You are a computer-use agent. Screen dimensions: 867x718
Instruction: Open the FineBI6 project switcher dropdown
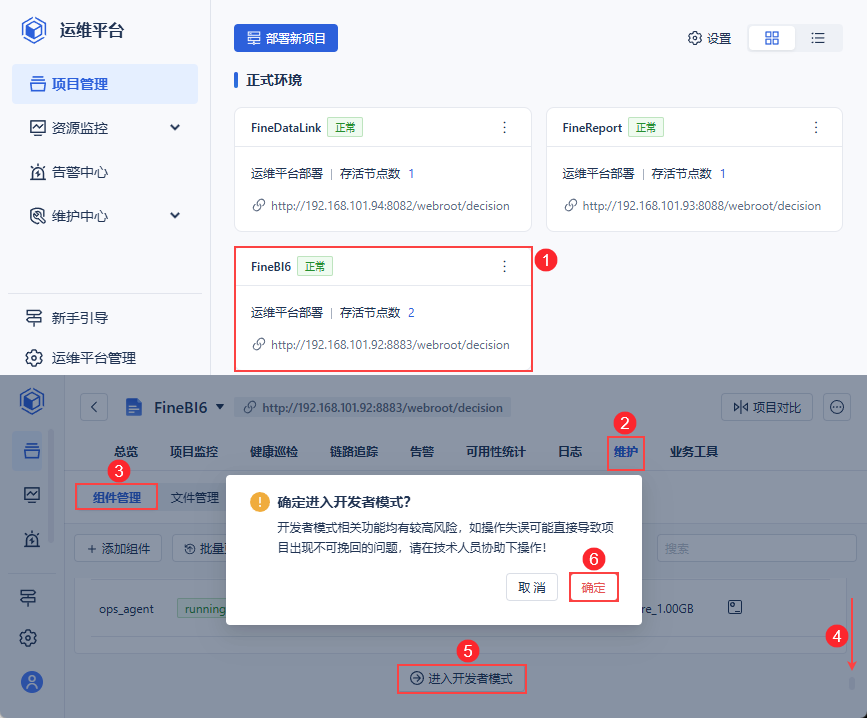[220, 407]
